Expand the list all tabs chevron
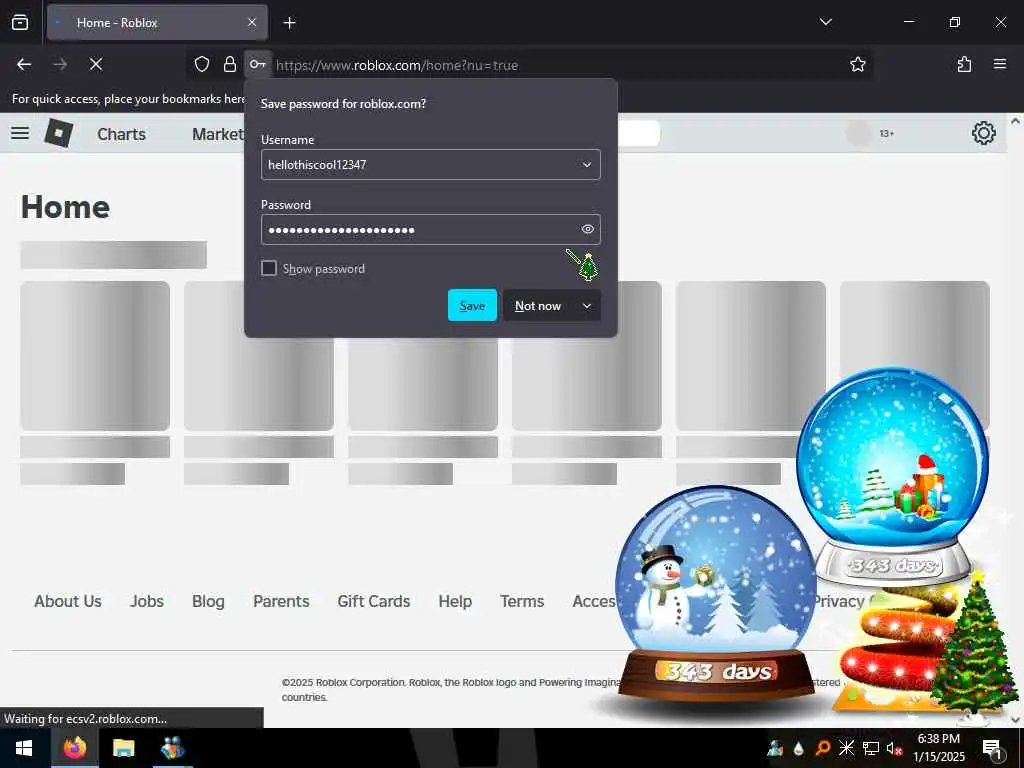The width and height of the screenshot is (1024, 768). coord(825,22)
